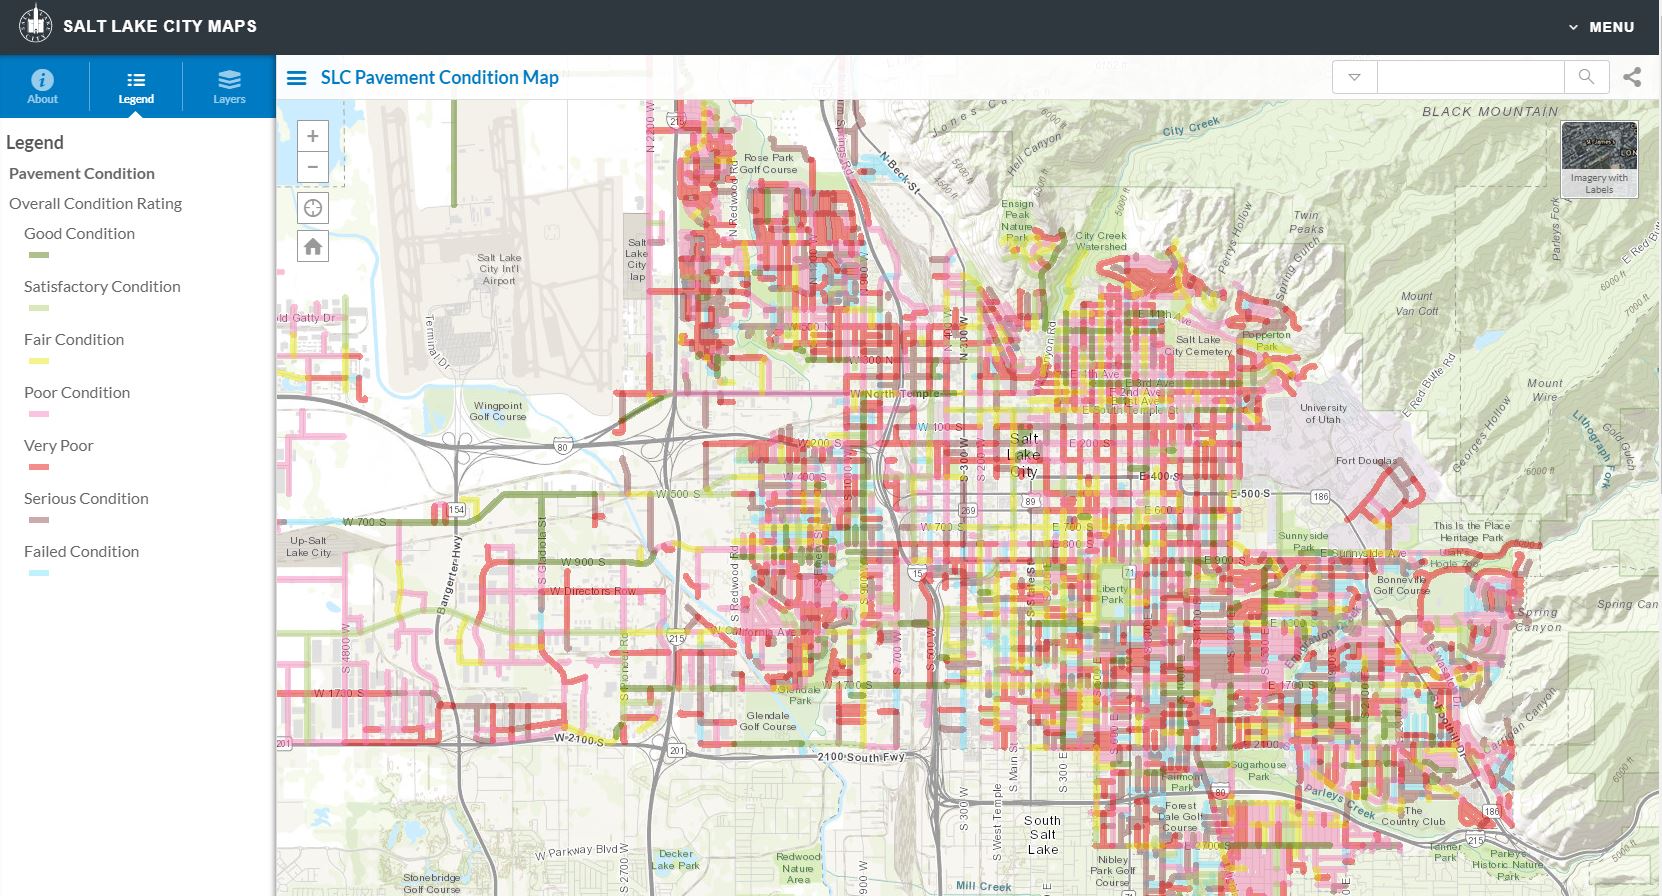Expand the search source dropdown arrow
Screen dimensions: 1662x896
point(1354,77)
